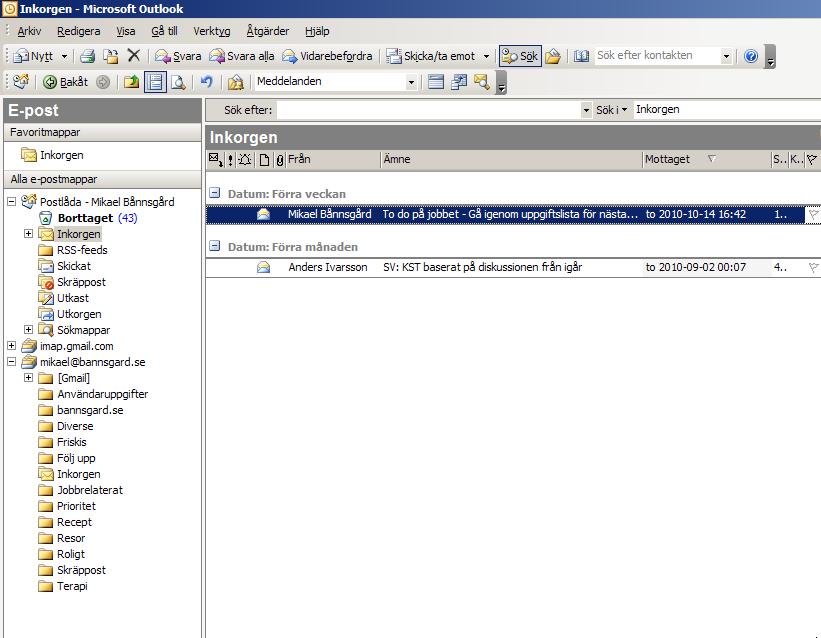Sort by reminder bell column header
Screen dimensions: 821x638
[x=245, y=160]
